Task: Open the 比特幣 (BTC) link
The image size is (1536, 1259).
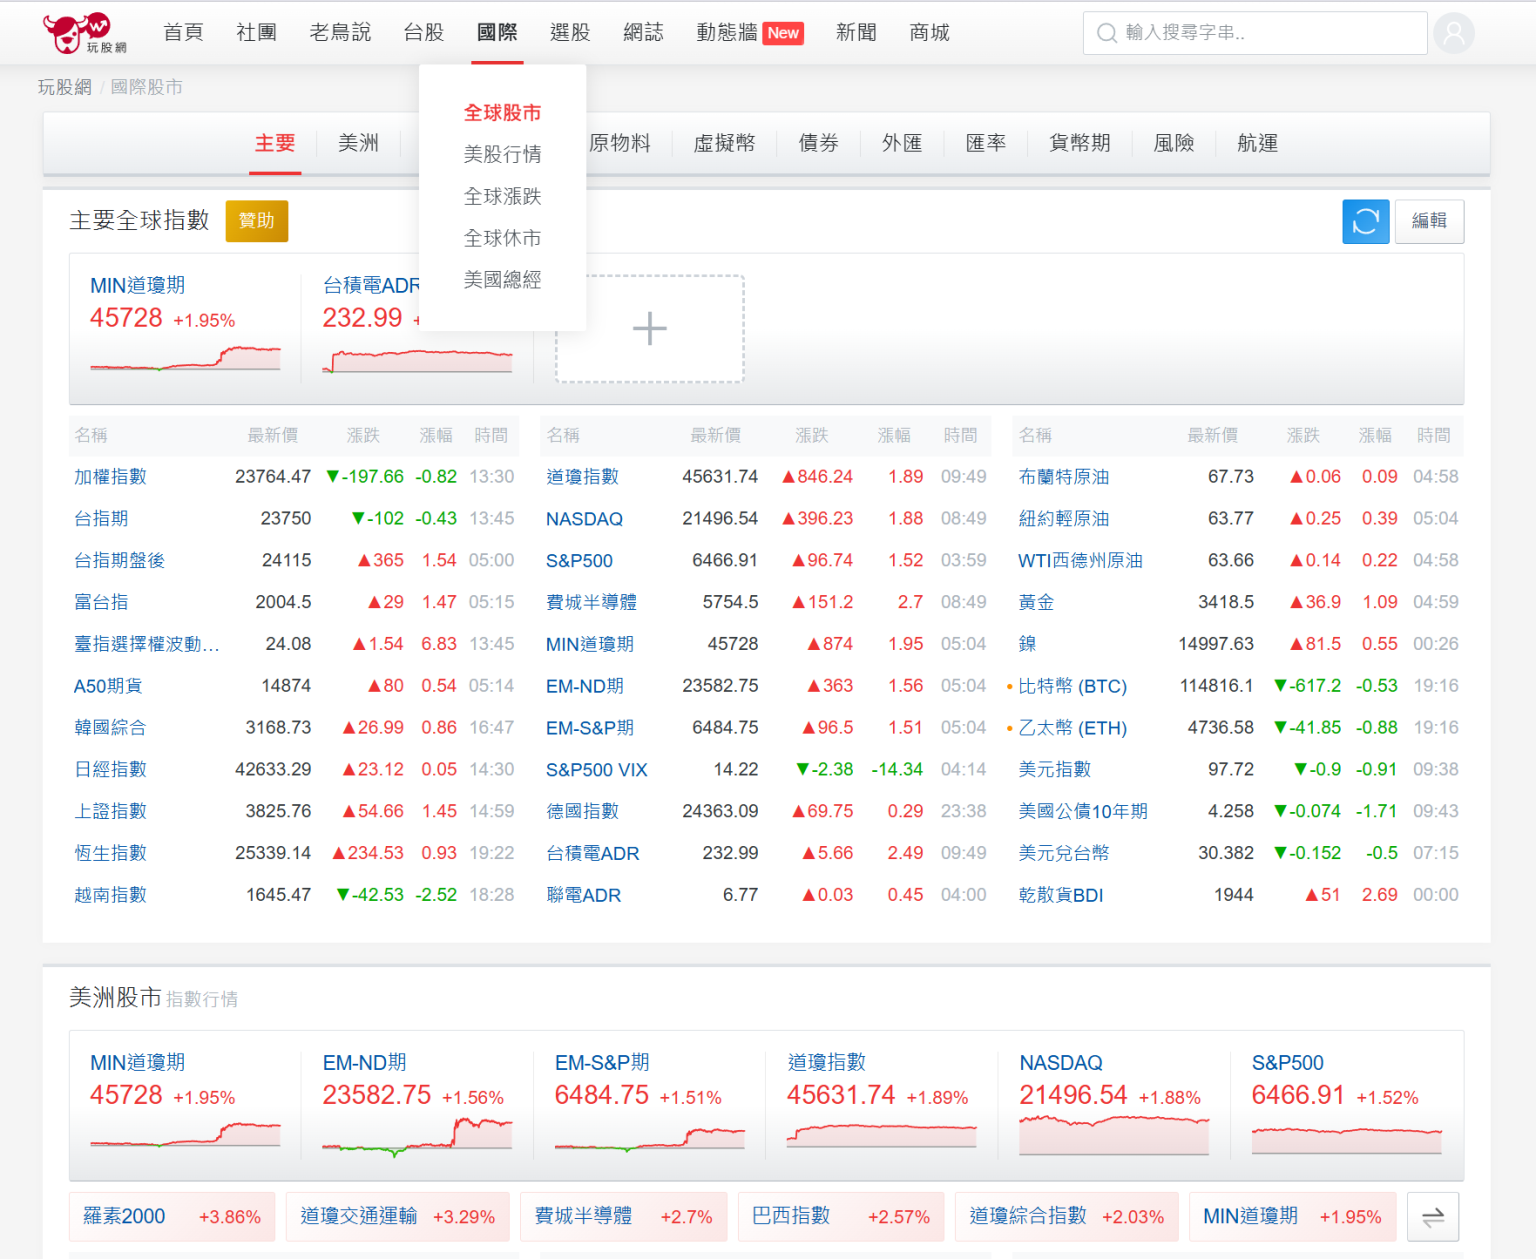Action: click(1072, 686)
